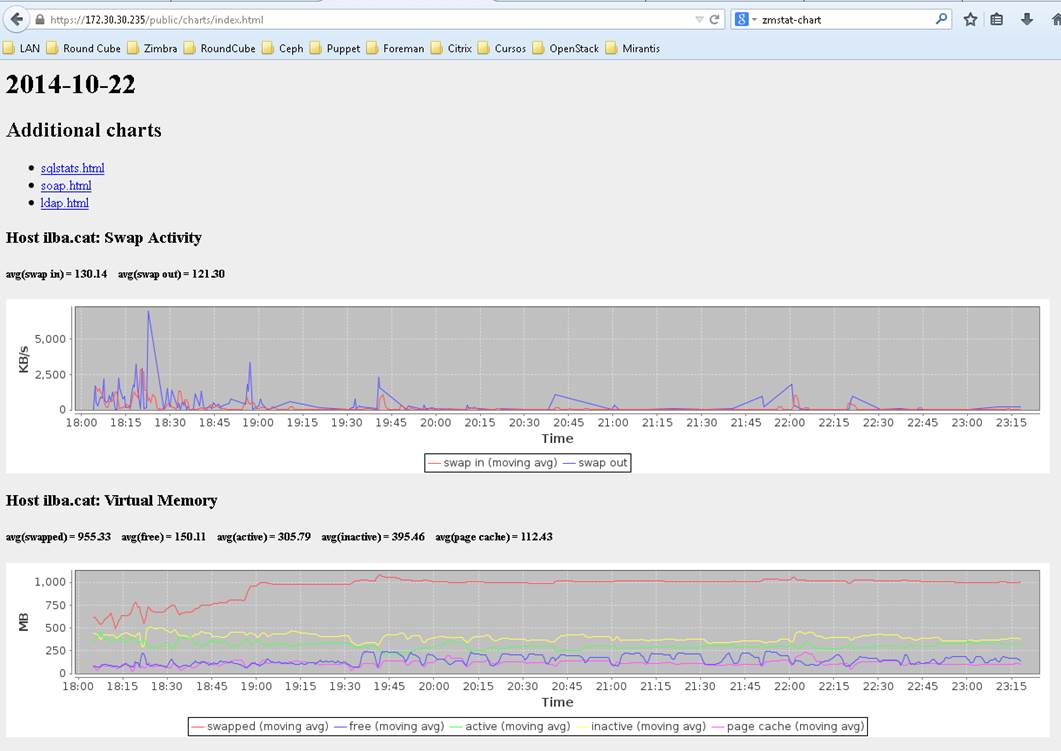Open the Round Cube bookmark folder
The width and height of the screenshot is (1061, 751).
tap(84, 48)
